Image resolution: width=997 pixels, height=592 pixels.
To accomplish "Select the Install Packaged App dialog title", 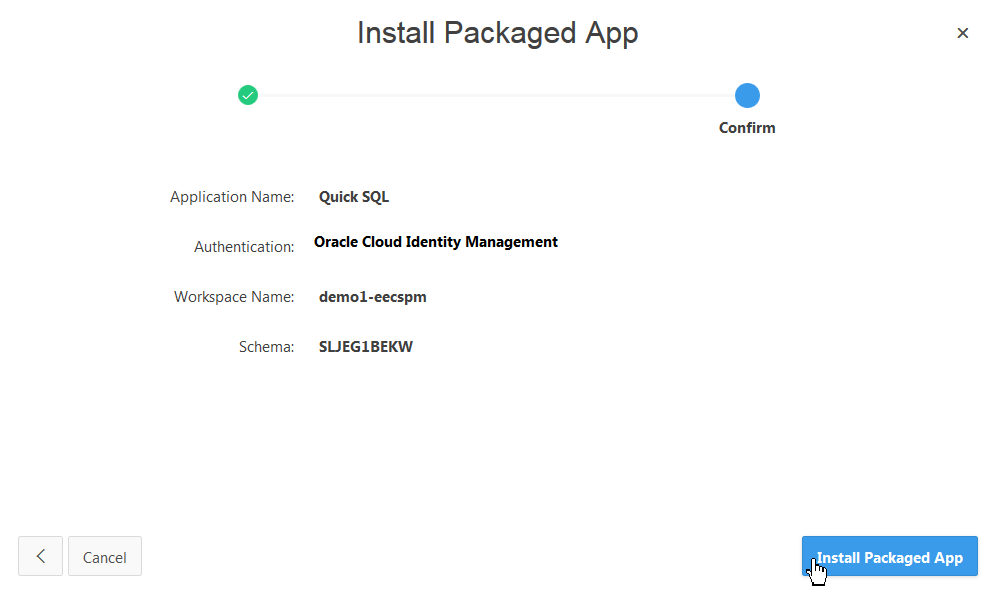I will click(497, 32).
